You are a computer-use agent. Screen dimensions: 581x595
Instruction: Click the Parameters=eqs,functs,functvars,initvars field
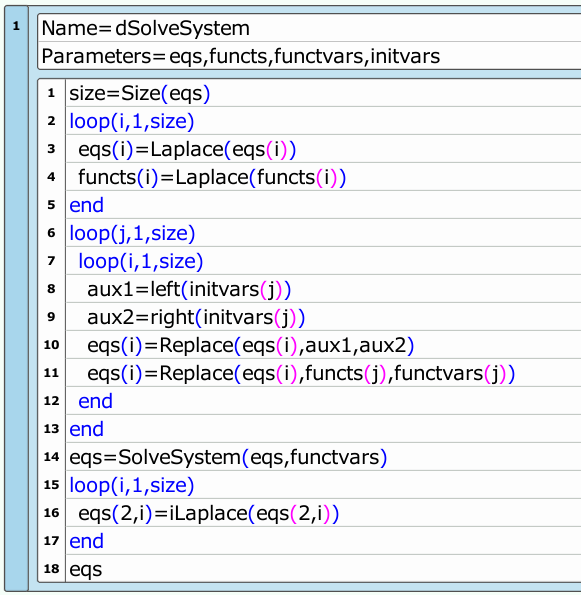click(309, 56)
